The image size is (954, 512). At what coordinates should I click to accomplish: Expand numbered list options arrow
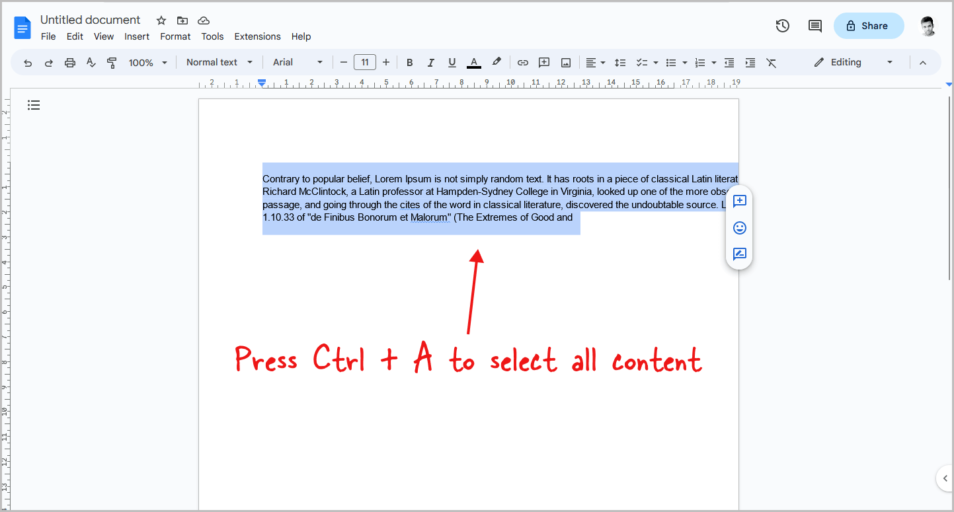(x=714, y=63)
